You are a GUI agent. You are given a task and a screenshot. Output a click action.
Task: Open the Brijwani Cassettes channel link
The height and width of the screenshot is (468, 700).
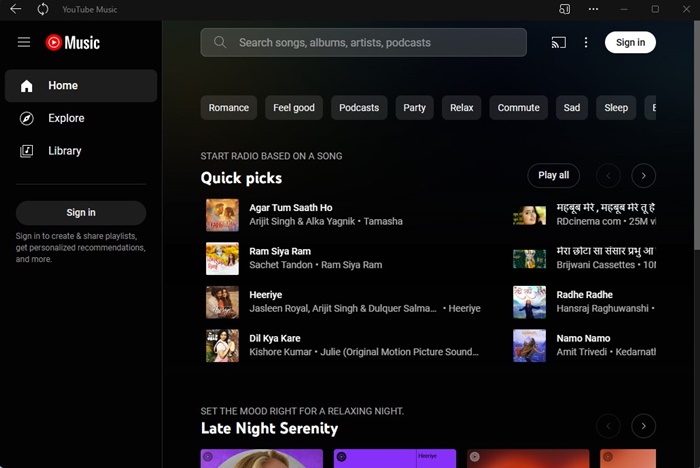(596, 265)
